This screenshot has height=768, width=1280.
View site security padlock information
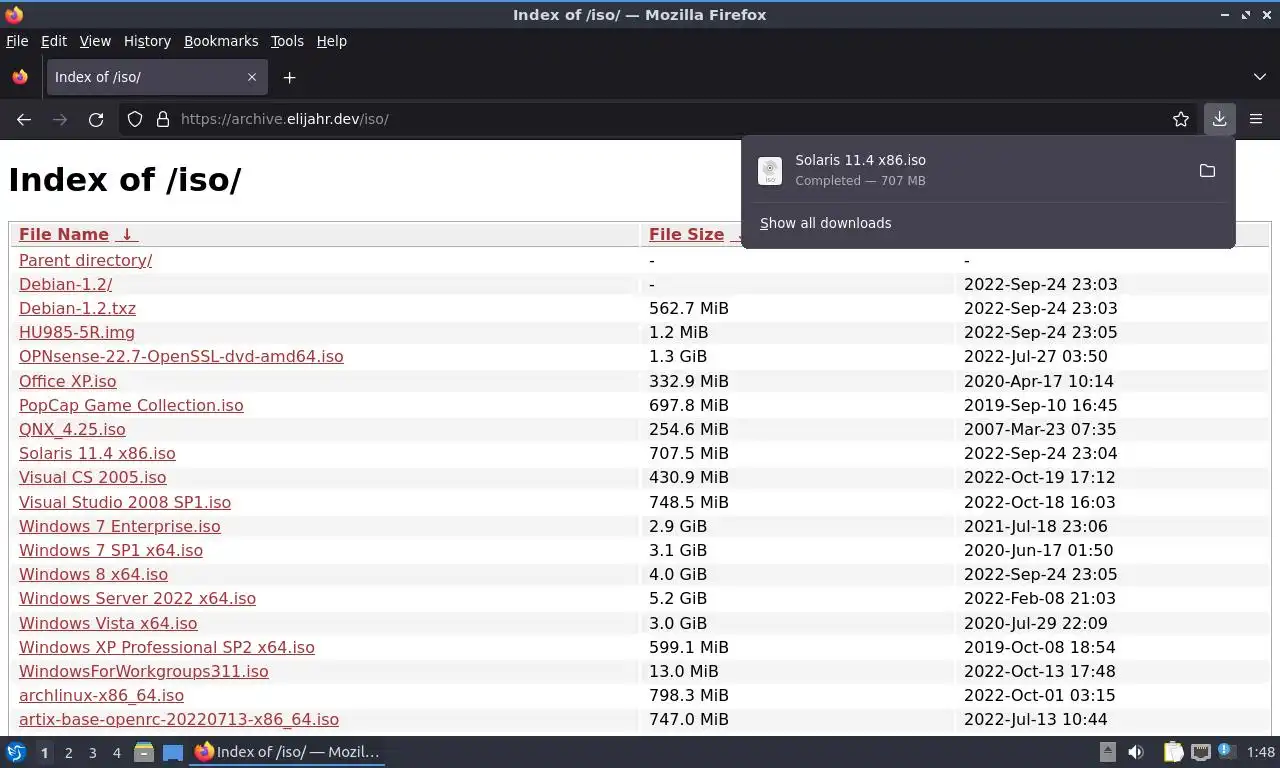tap(163, 119)
